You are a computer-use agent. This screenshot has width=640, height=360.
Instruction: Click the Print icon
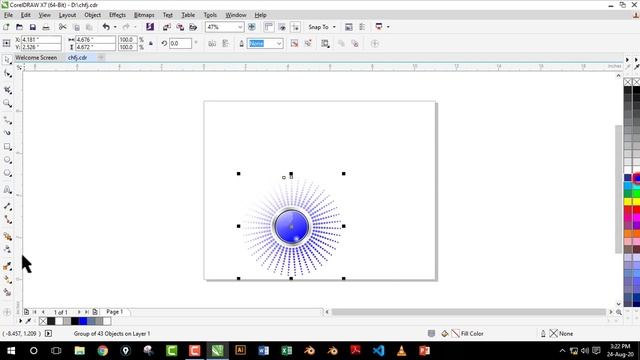tap(46, 27)
